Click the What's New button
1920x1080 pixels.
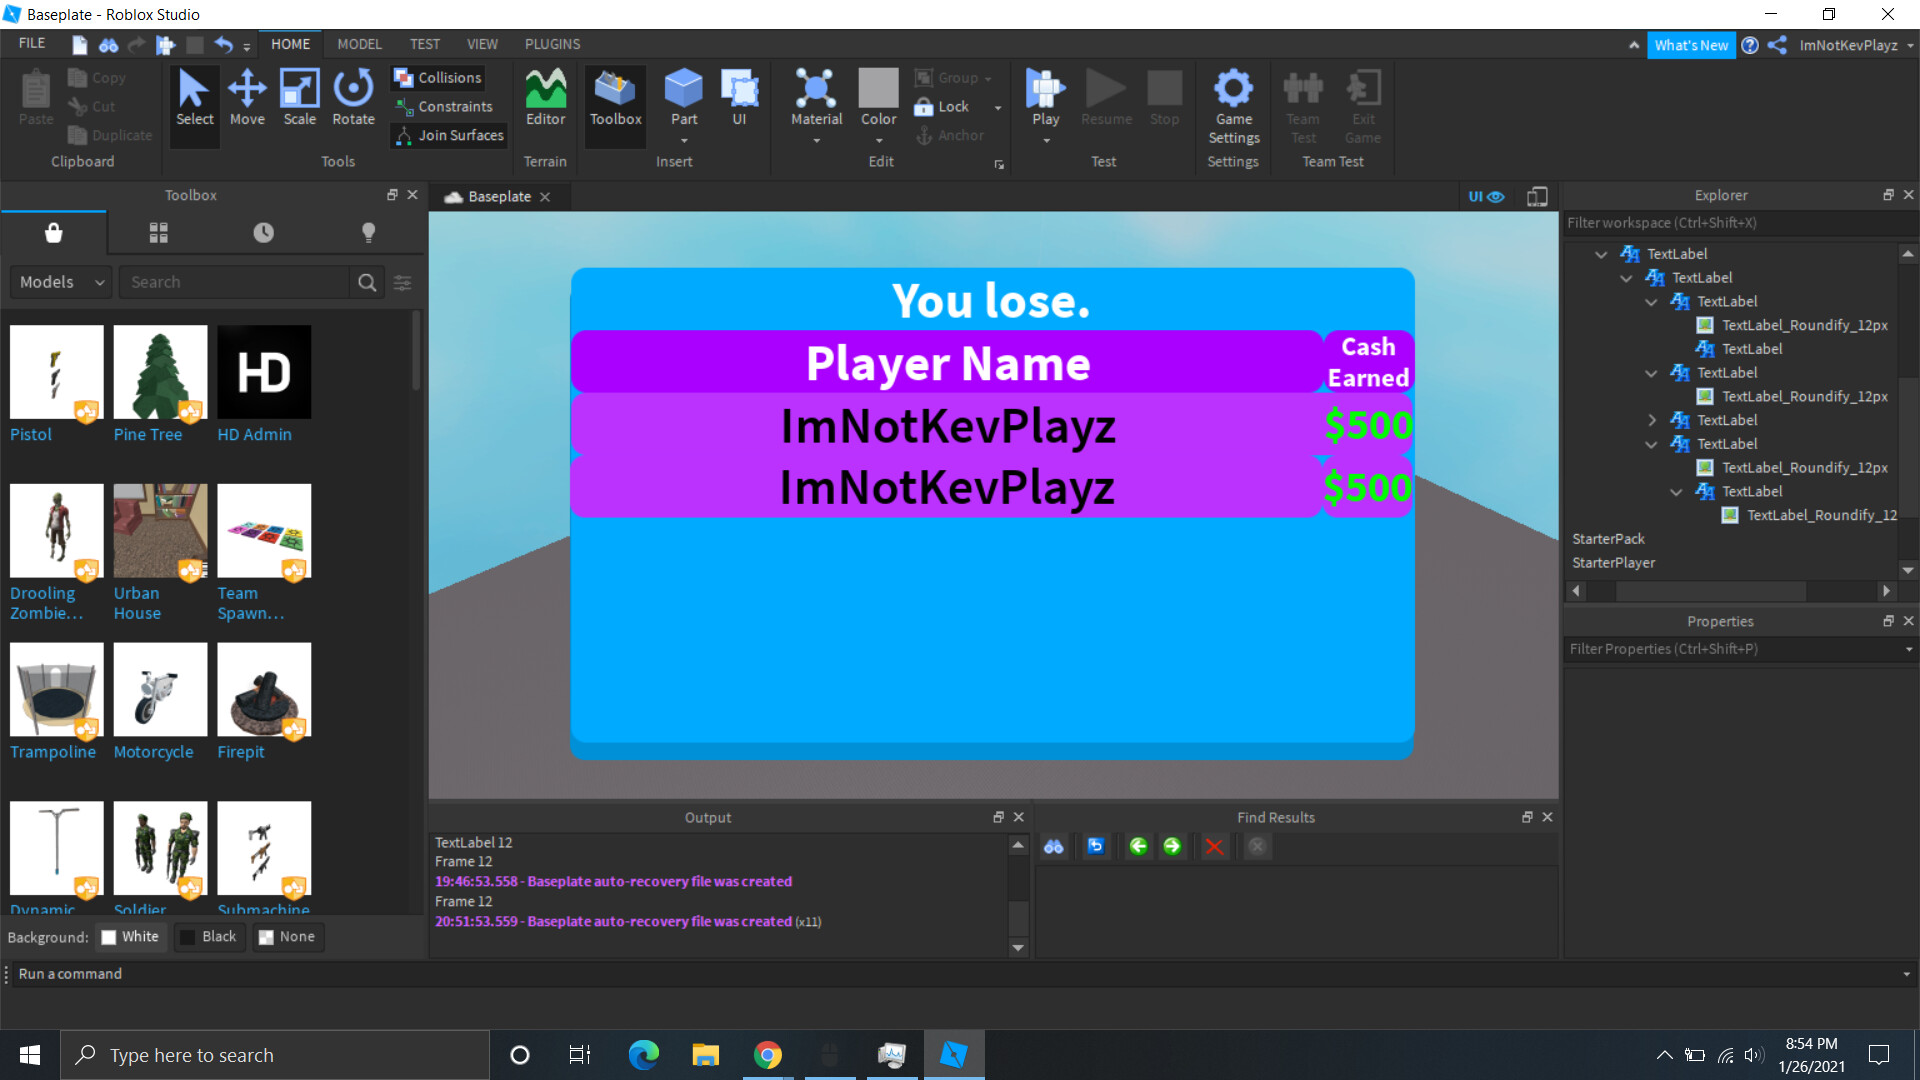point(1690,45)
